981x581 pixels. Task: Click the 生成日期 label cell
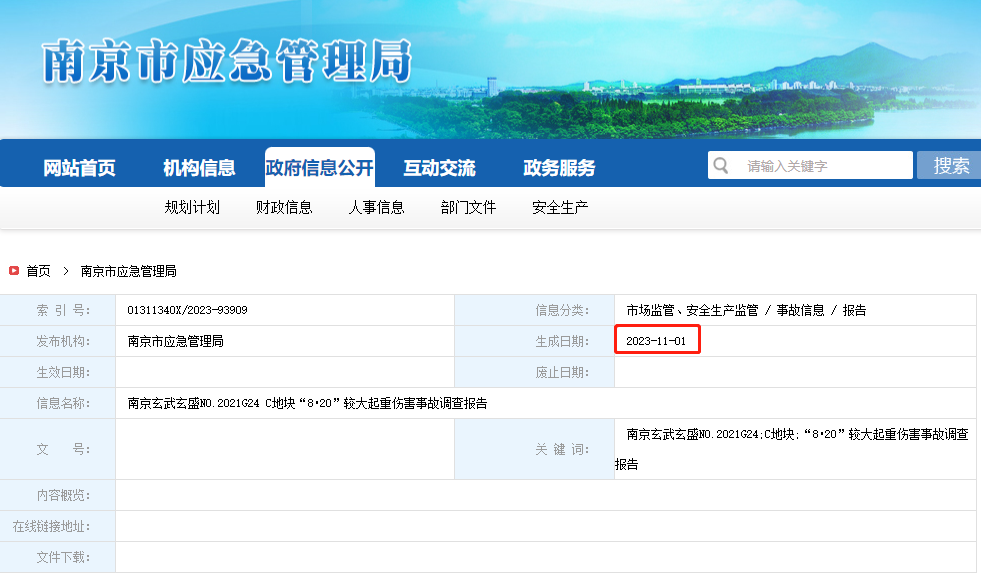pyautogui.click(x=534, y=341)
